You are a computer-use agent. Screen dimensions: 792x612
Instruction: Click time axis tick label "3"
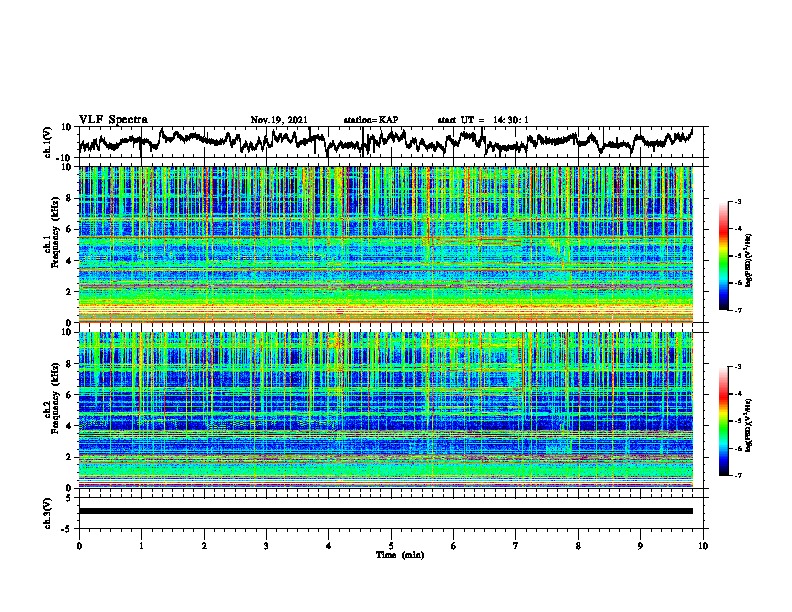pyautogui.click(x=266, y=546)
